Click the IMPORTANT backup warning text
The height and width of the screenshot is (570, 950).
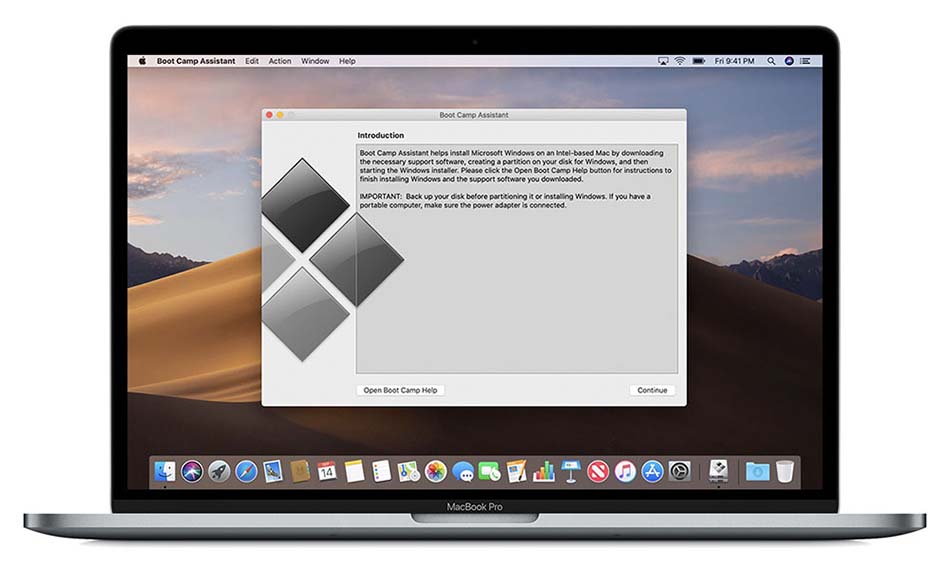[505, 200]
